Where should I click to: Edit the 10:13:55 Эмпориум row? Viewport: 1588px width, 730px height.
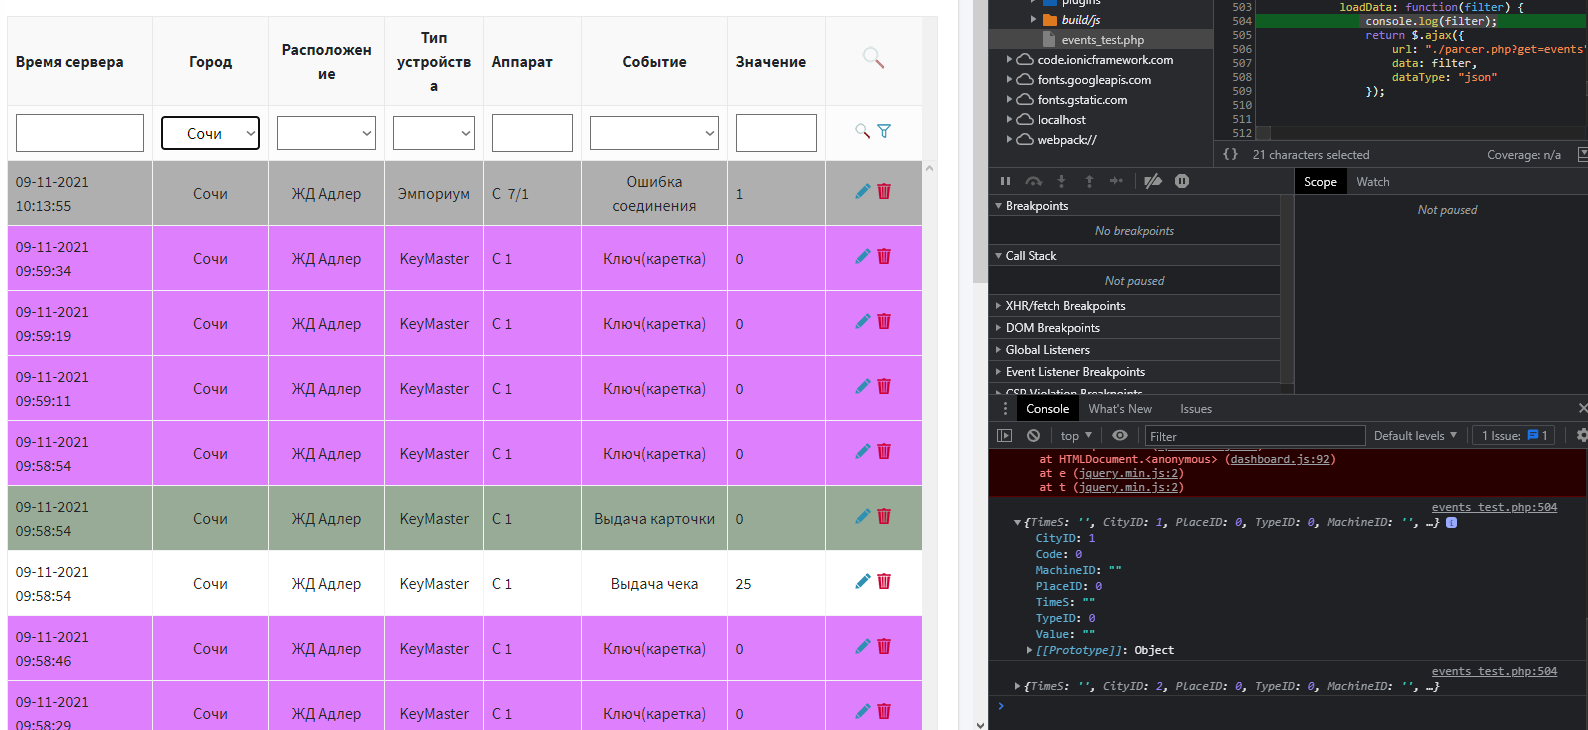tap(863, 191)
